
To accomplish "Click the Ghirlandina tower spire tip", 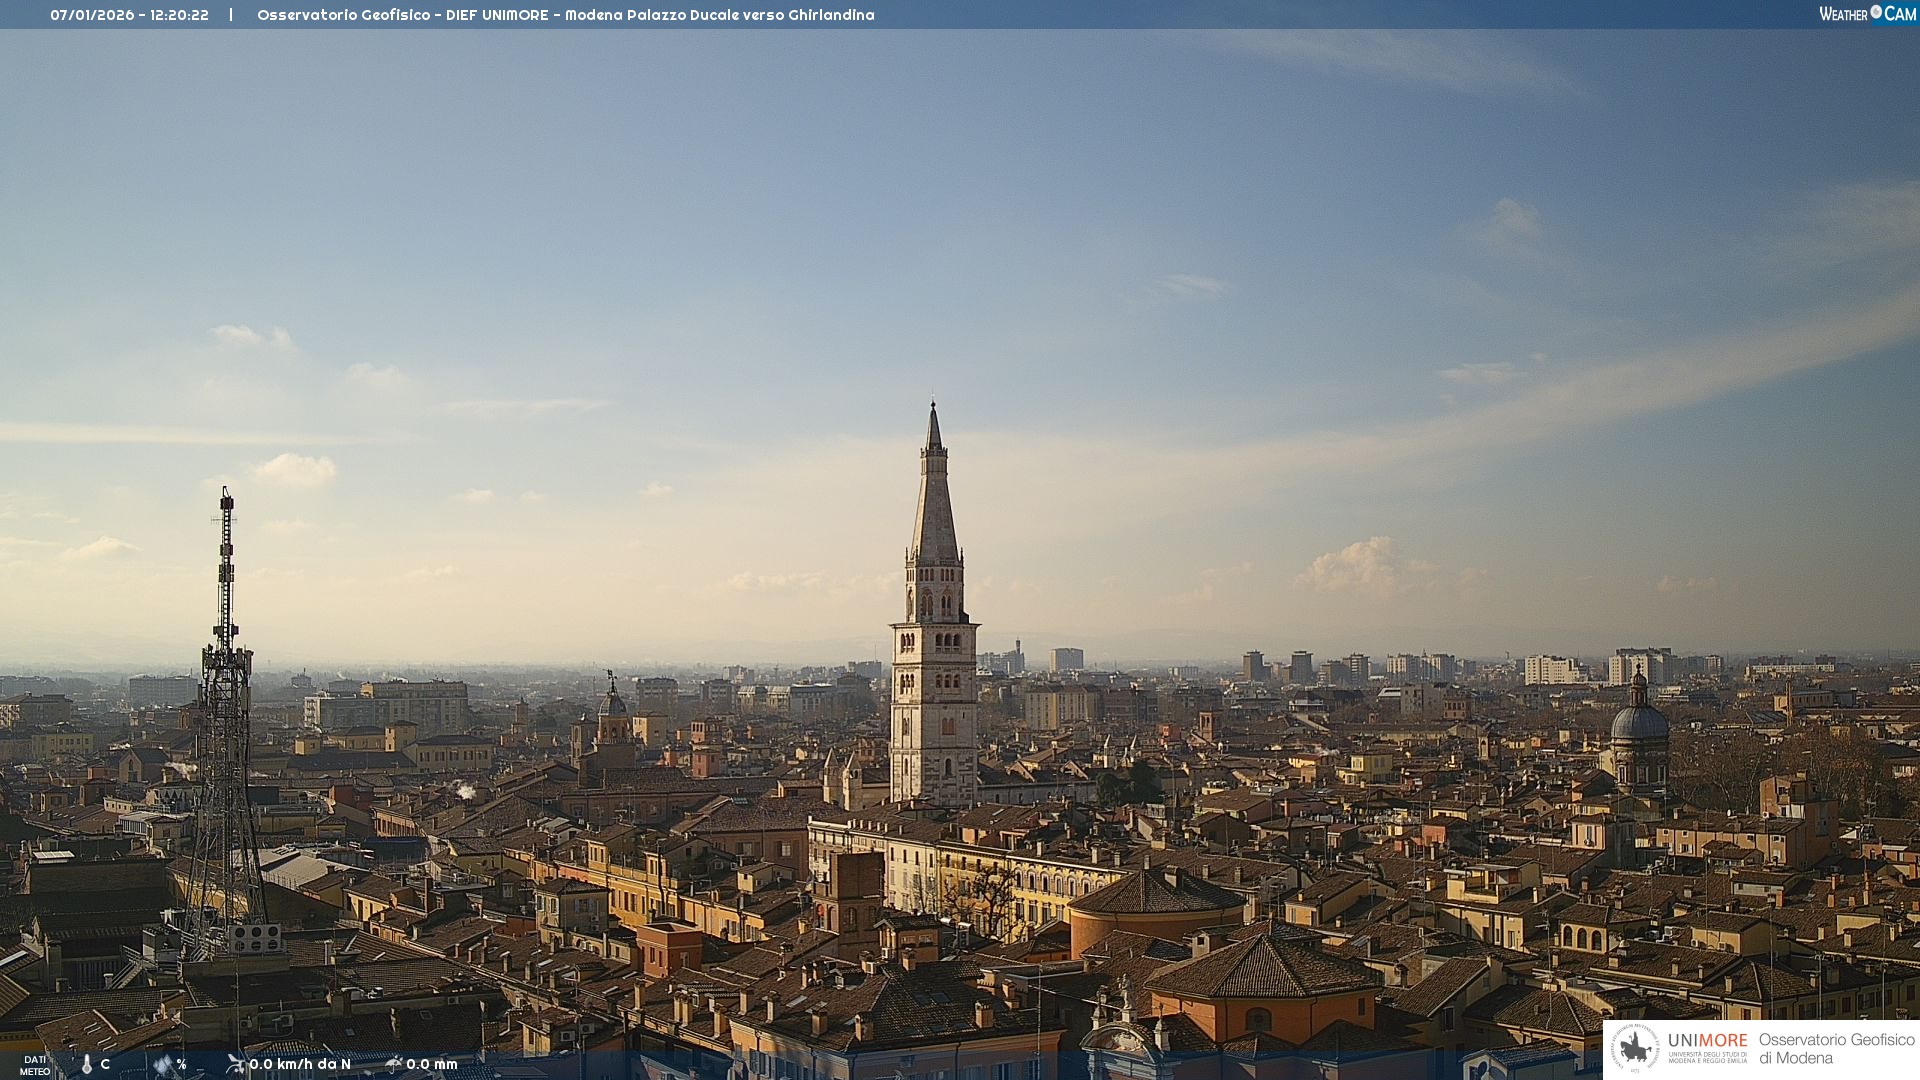I will tap(933, 406).
